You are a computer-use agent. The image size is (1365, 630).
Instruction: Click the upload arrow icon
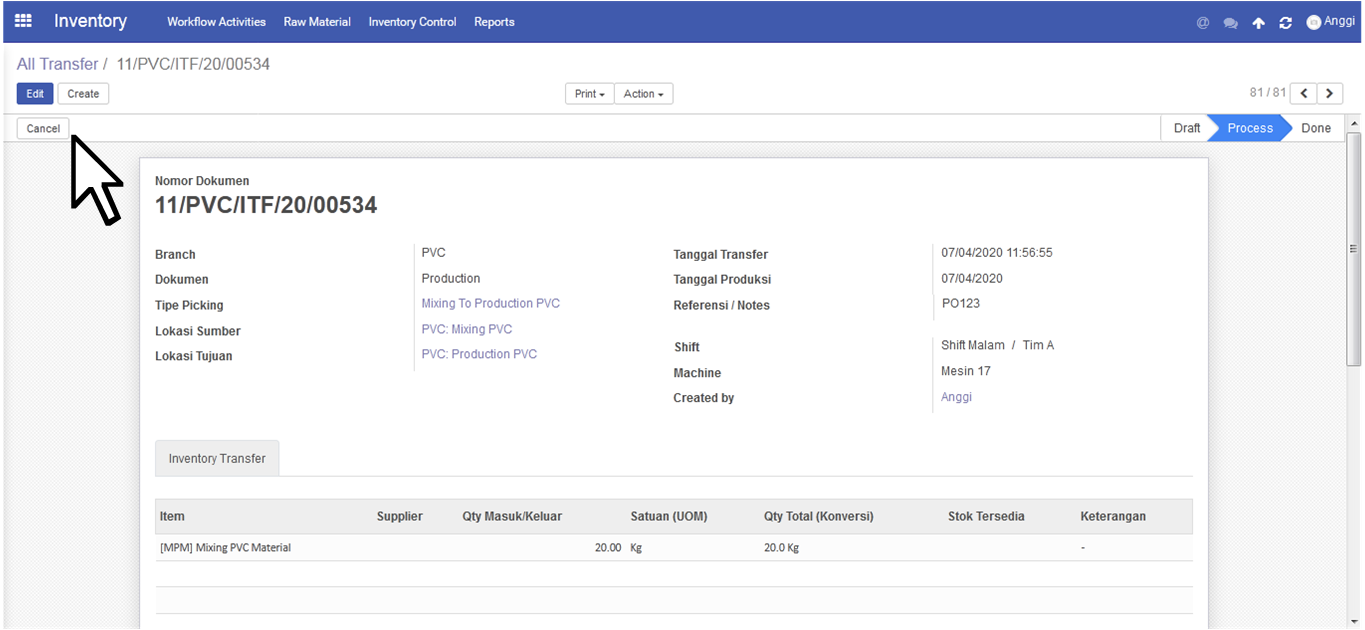click(1258, 23)
